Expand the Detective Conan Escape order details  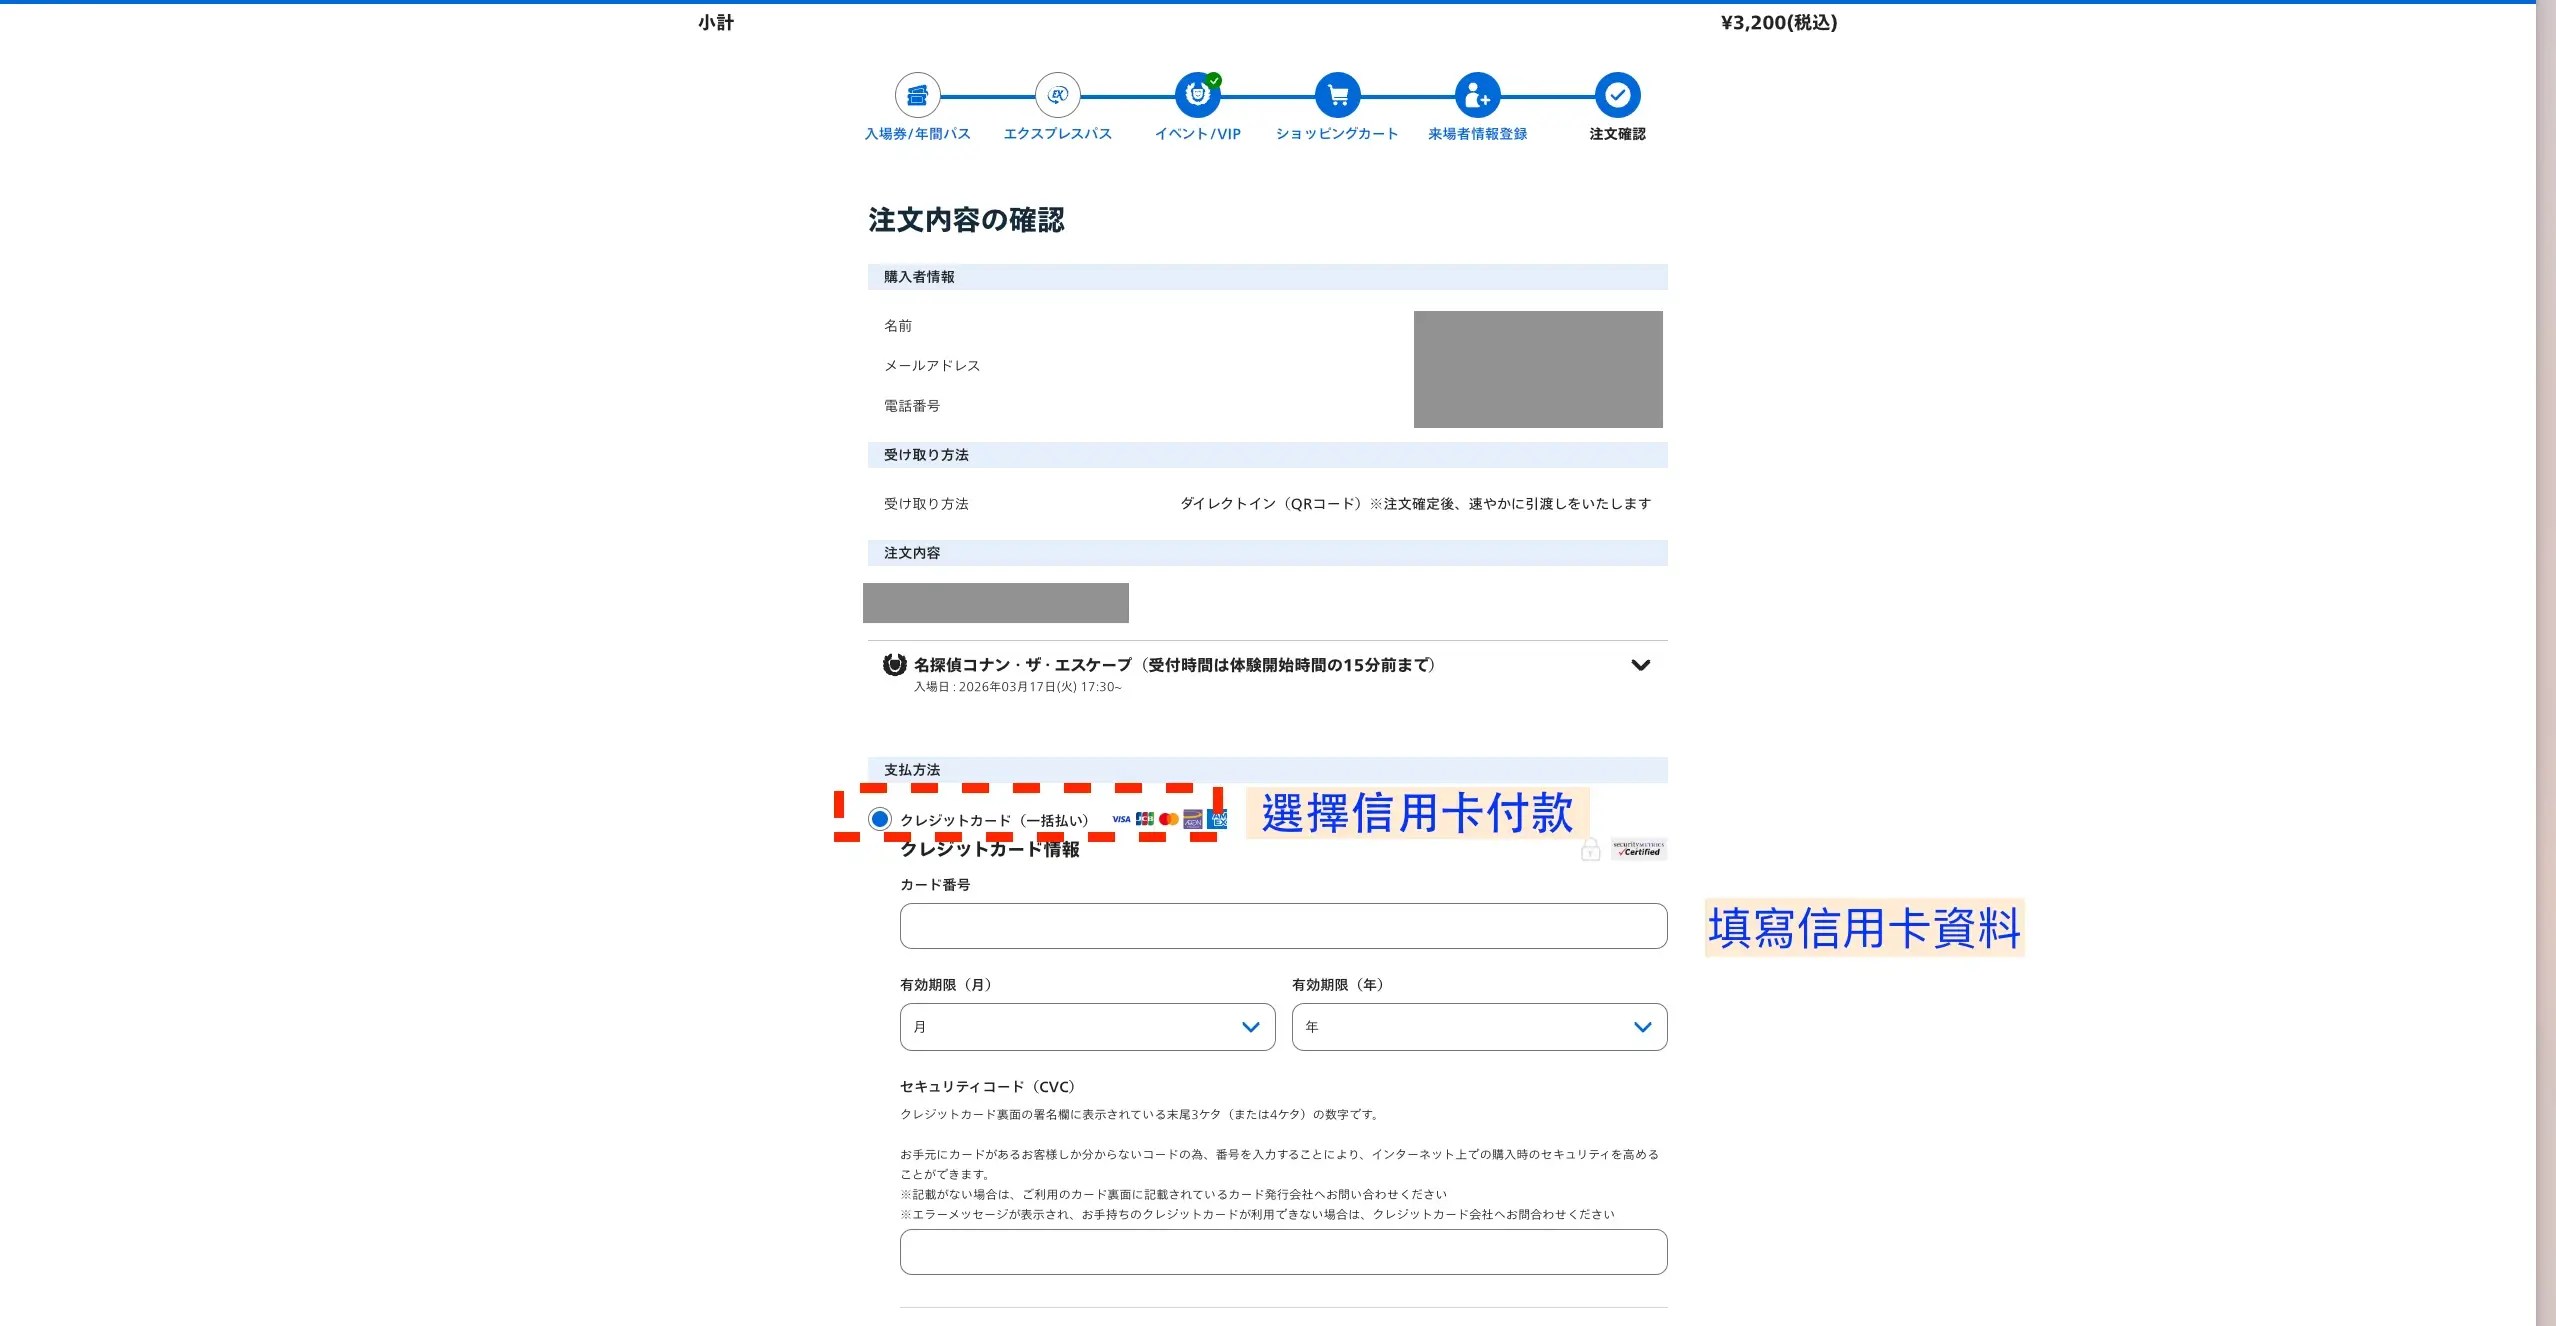click(1640, 665)
